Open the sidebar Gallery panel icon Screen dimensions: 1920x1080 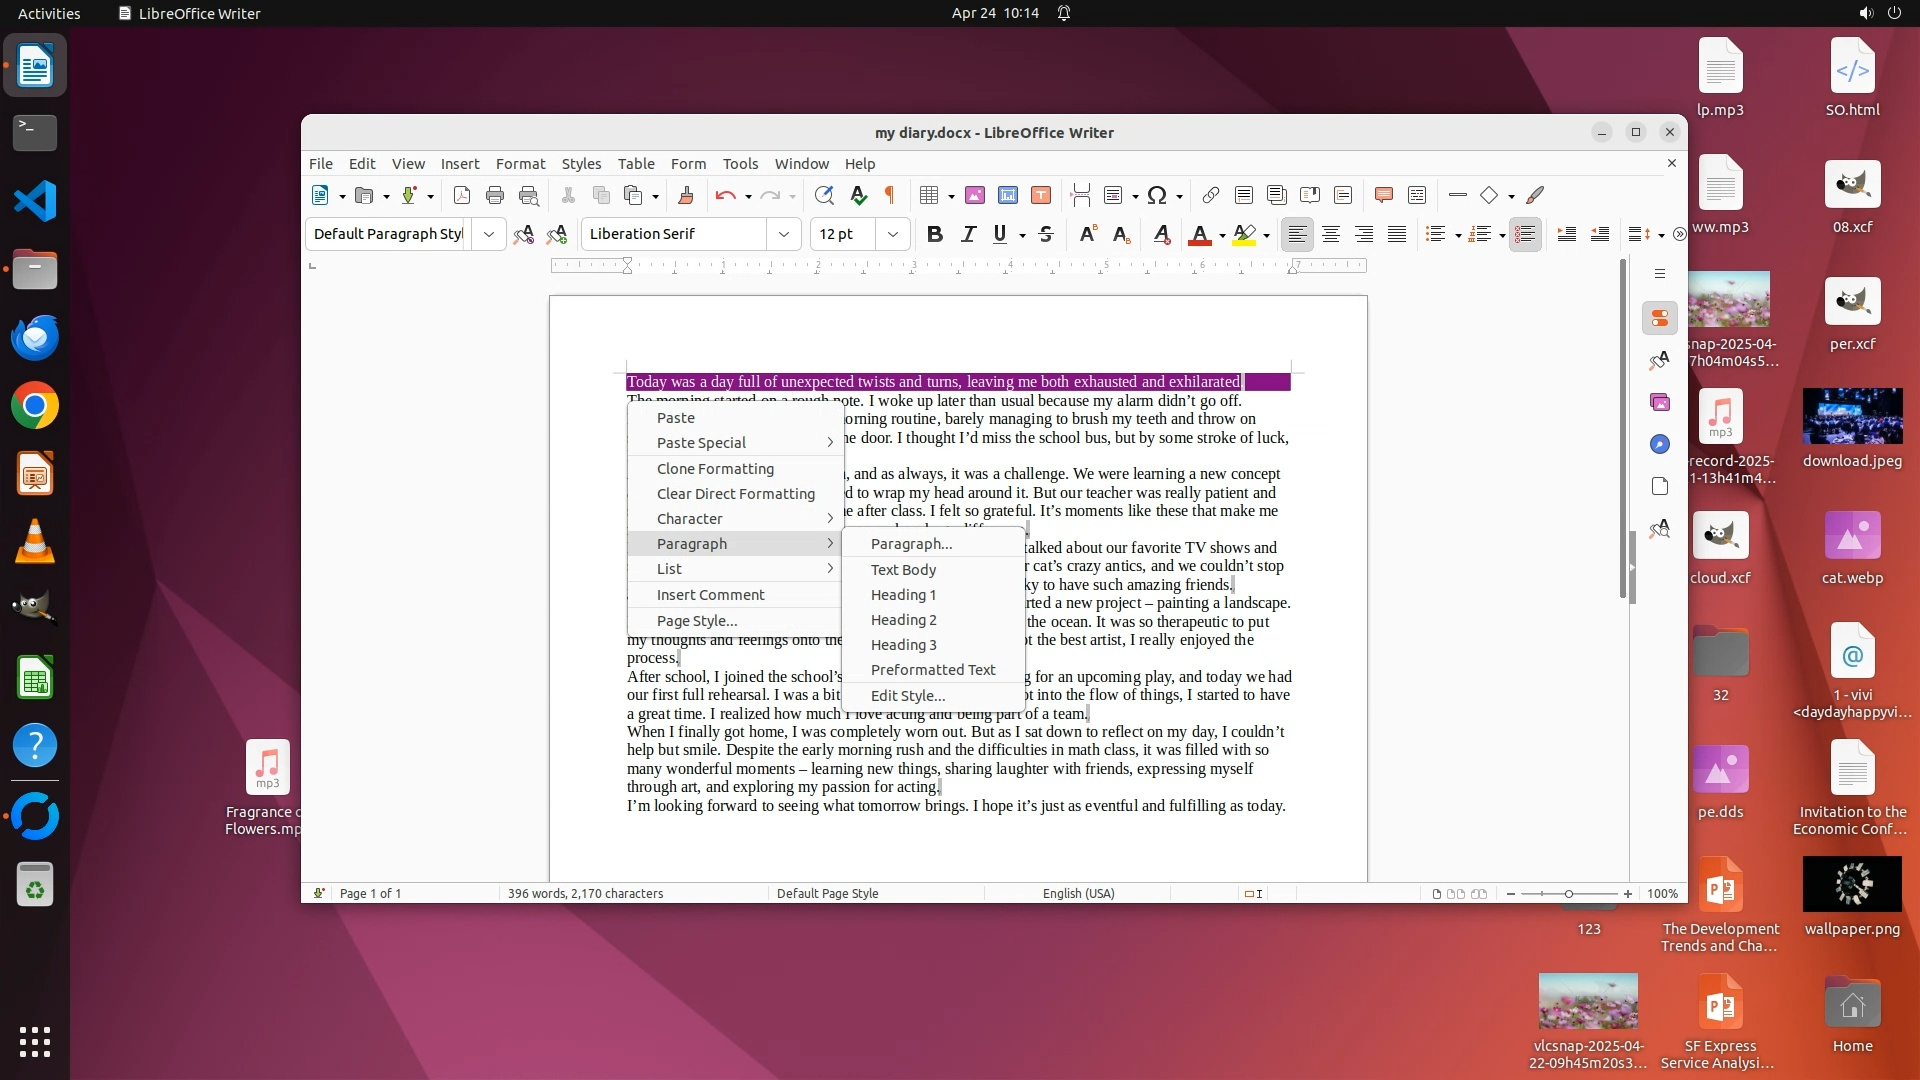1660,402
